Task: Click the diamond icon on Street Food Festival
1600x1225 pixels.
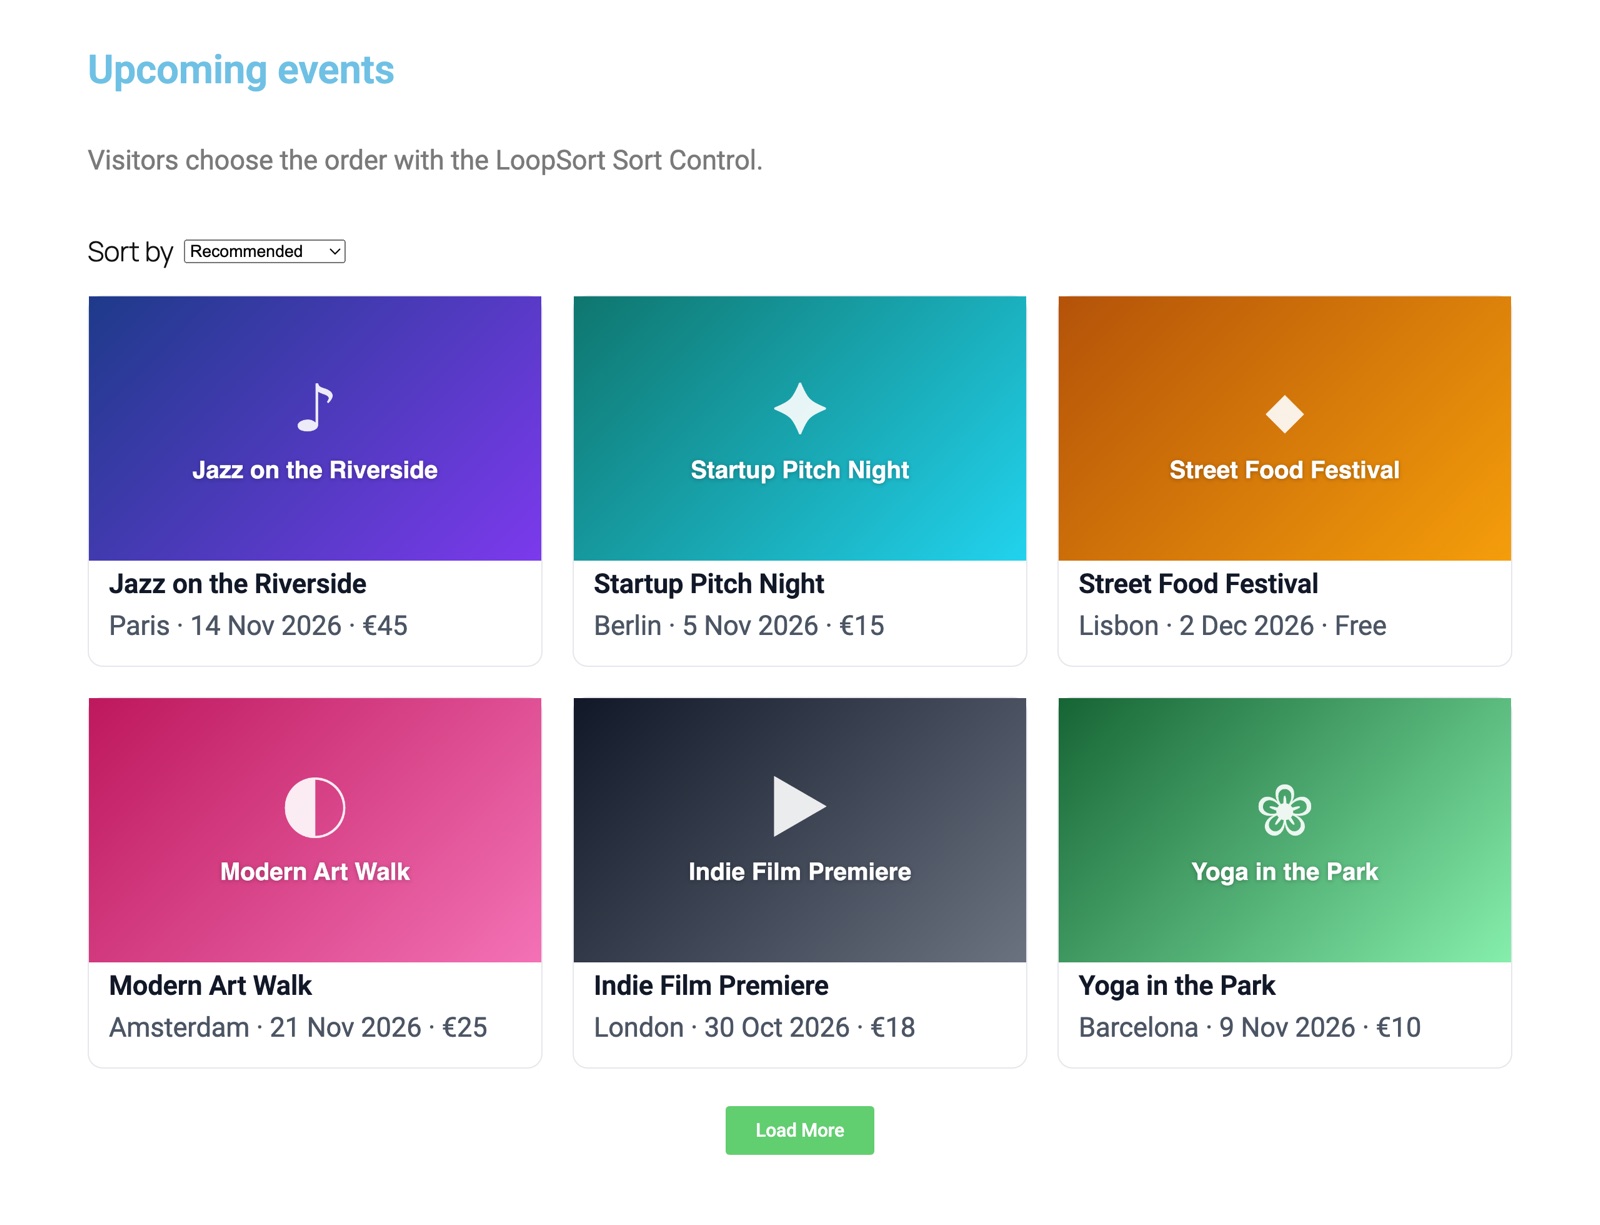Action: click(1284, 413)
